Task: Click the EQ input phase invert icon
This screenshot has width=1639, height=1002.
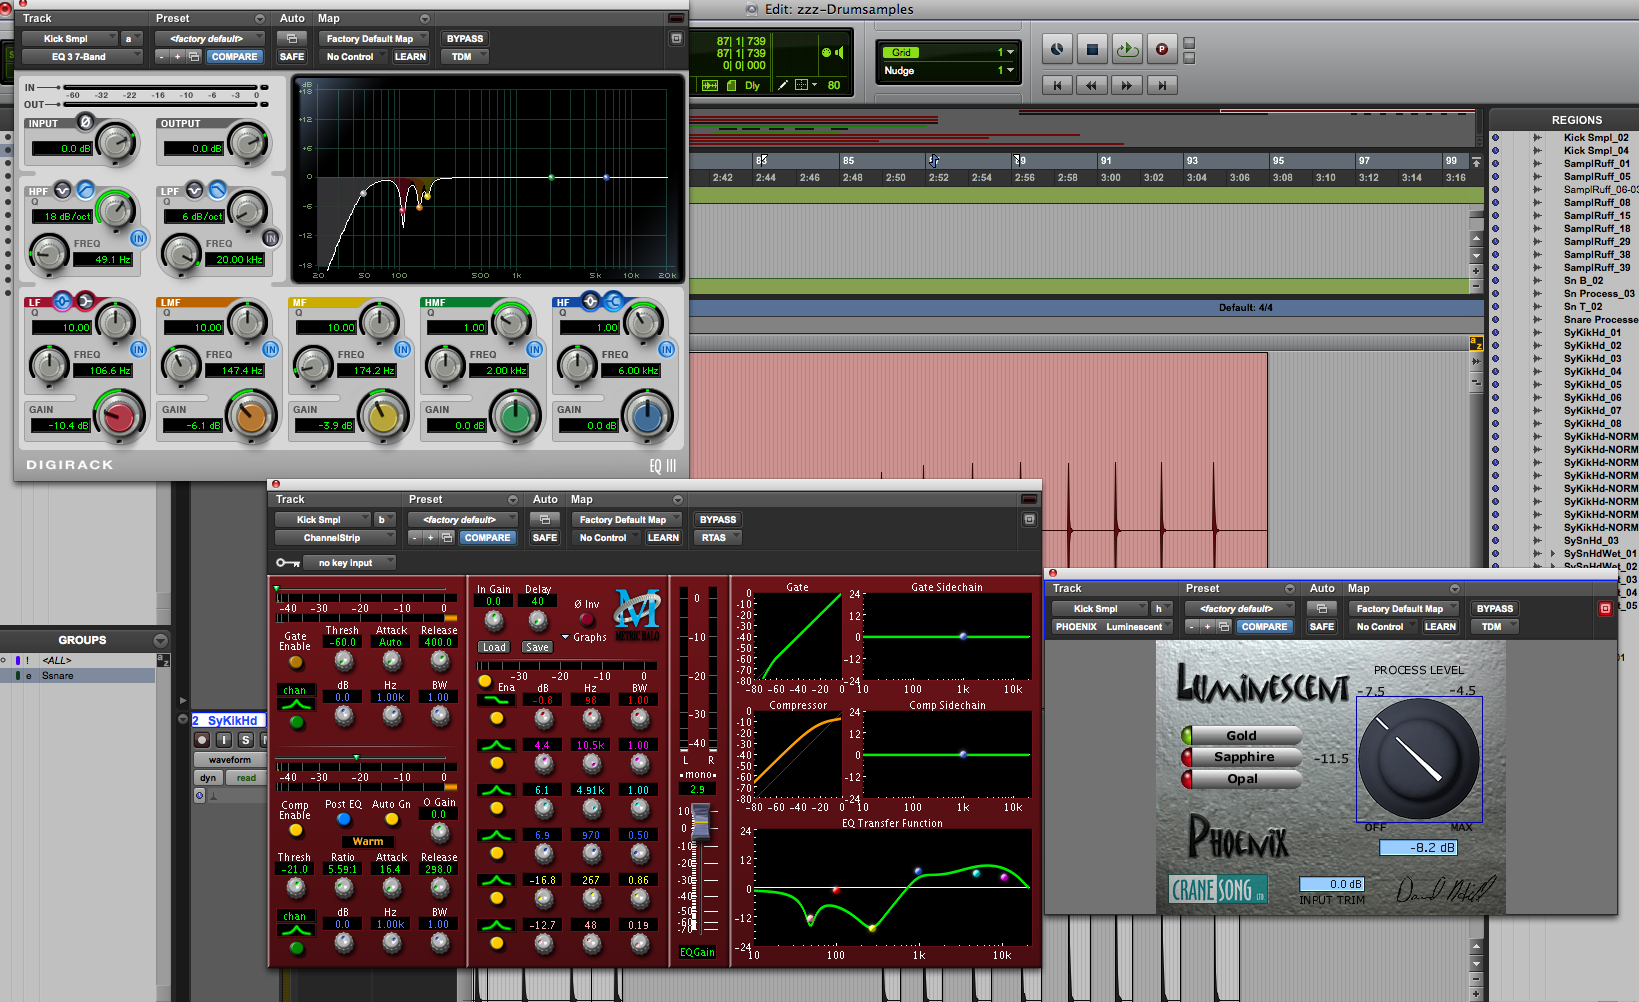Action: pyautogui.click(x=85, y=122)
